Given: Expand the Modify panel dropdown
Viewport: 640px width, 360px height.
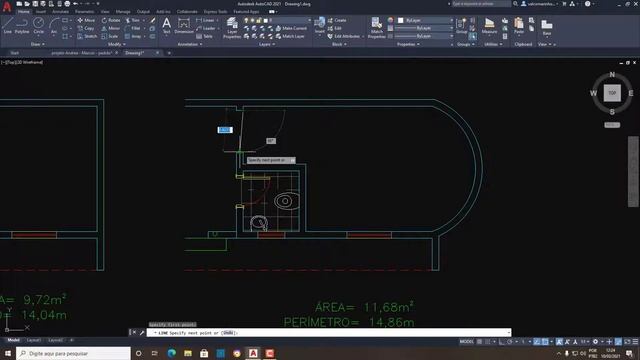Looking at the screenshot, I should click(117, 44).
